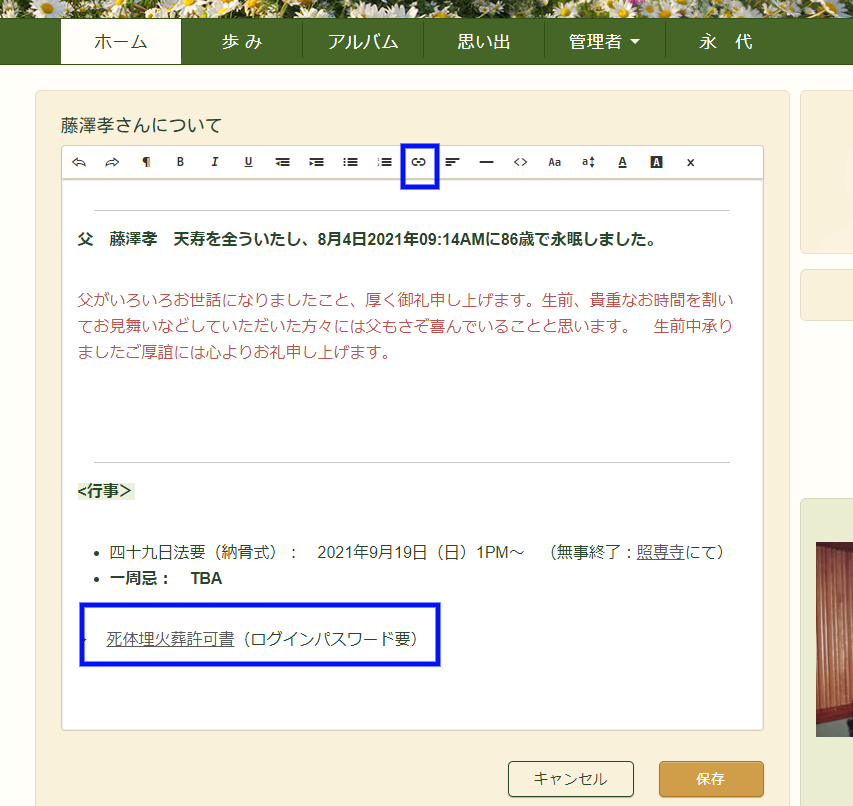The image size is (853, 806).
Task: Insert a bulleted list
Action: pyautogui.click(x=350, y=162)
